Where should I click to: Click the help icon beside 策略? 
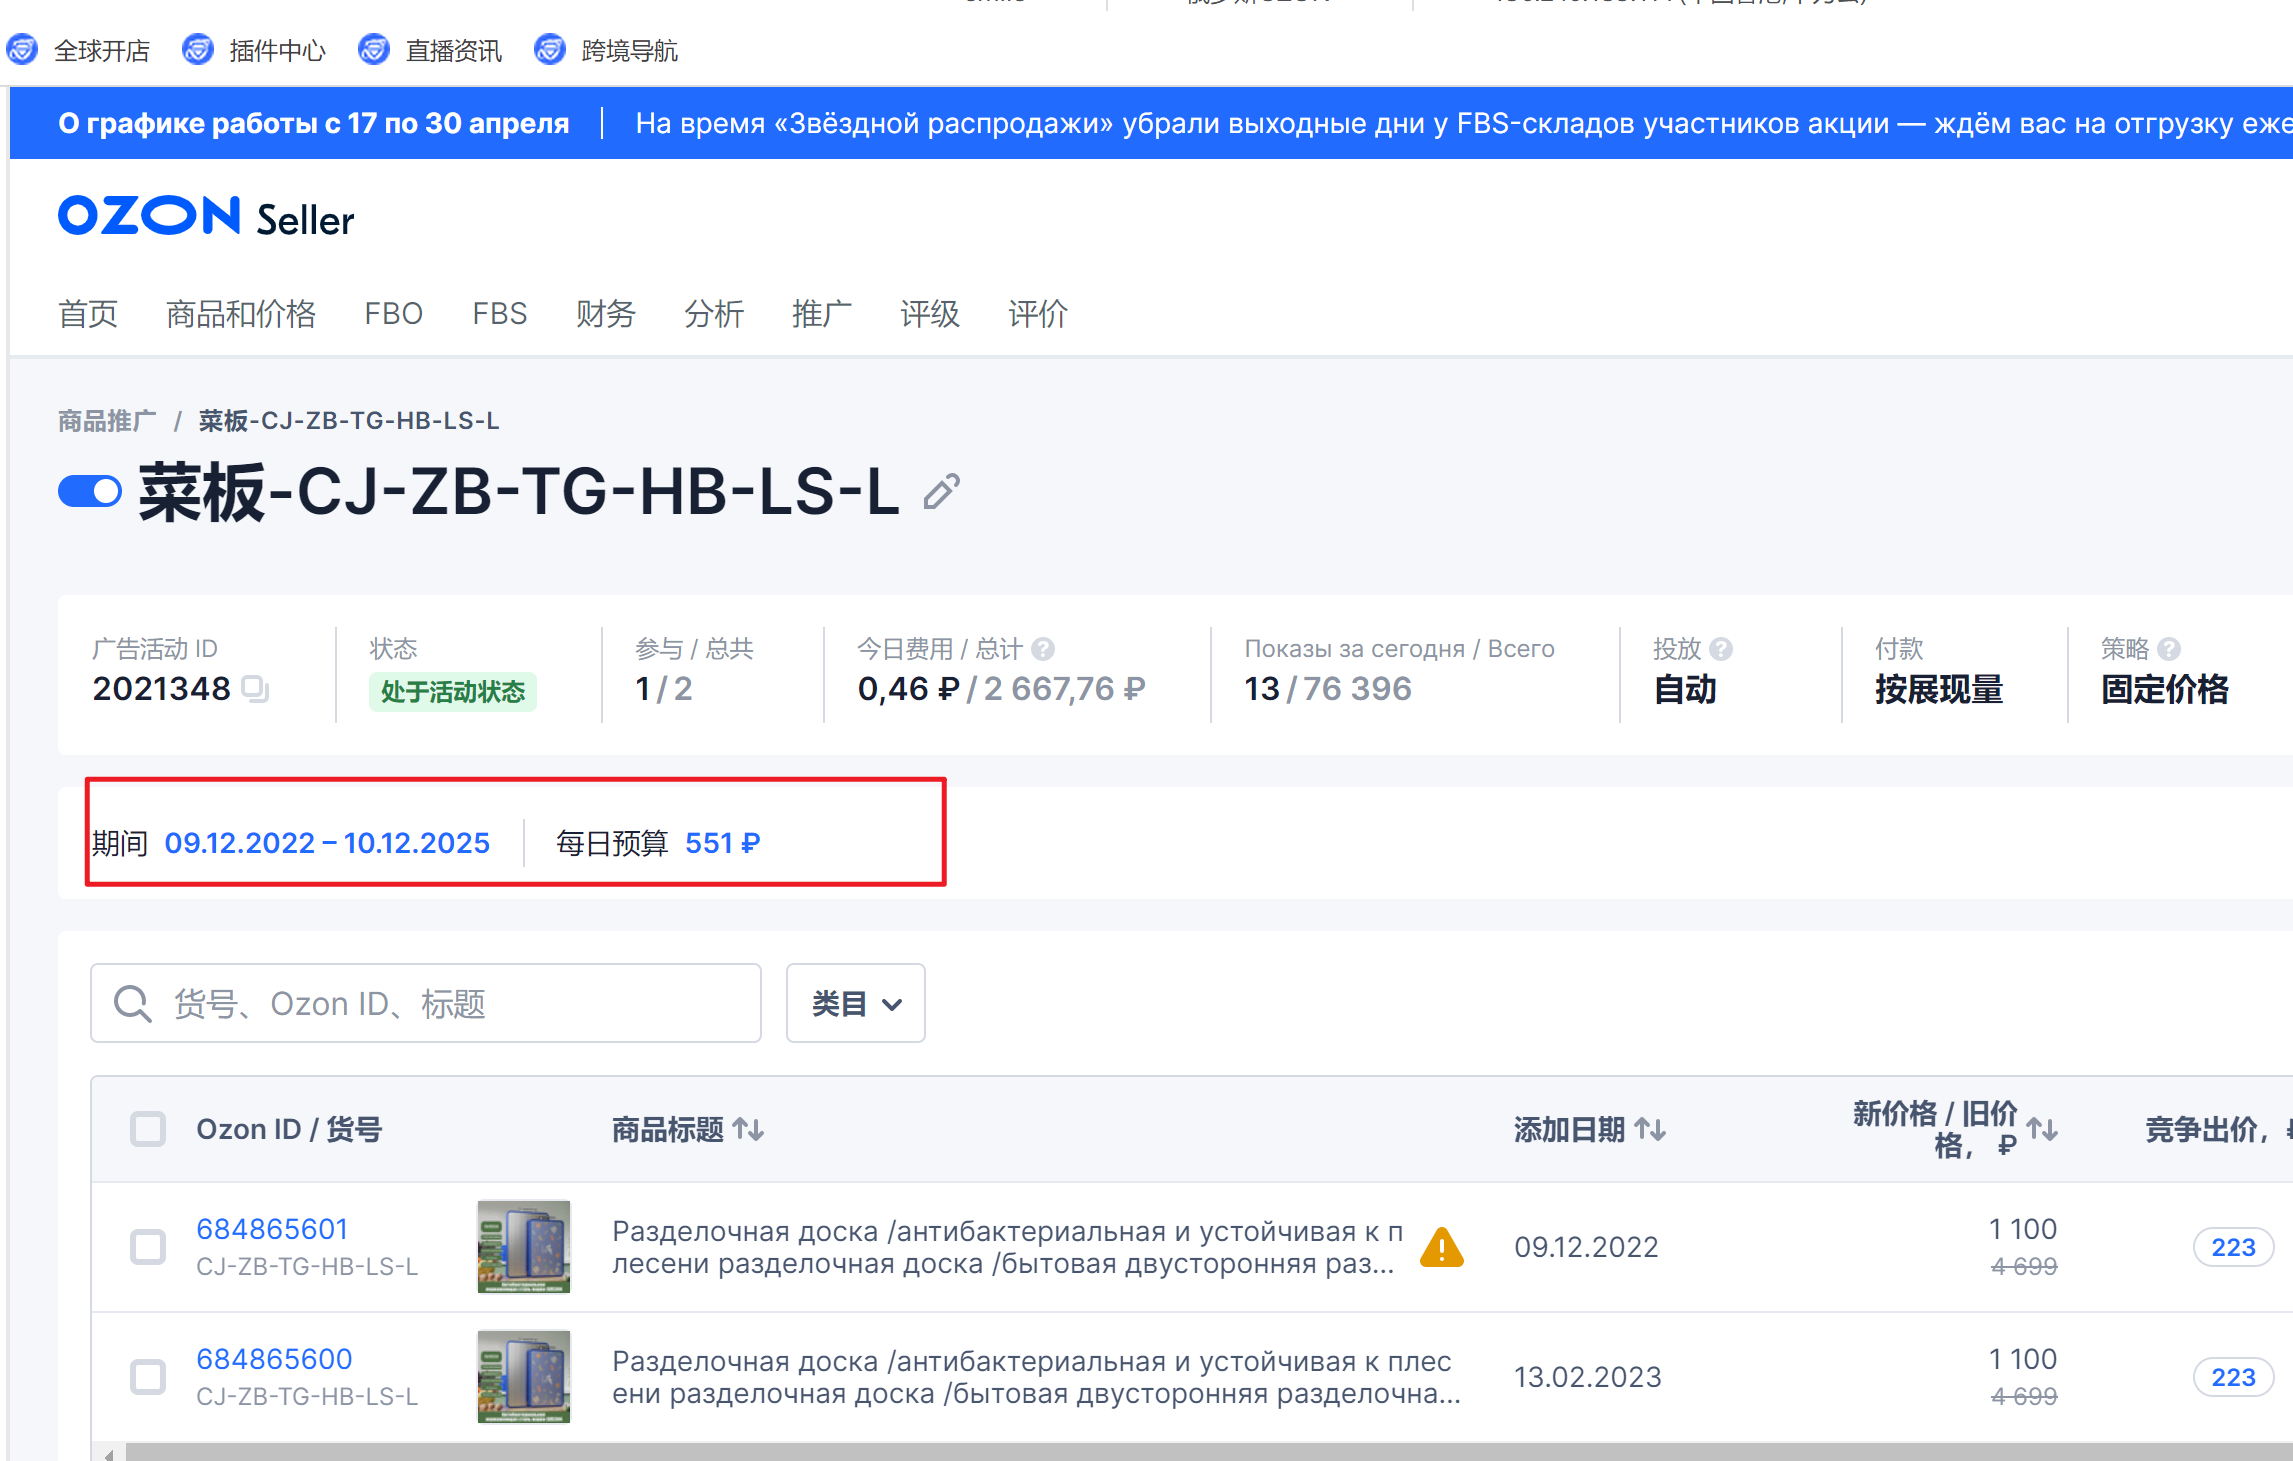tap(2169, 649)
